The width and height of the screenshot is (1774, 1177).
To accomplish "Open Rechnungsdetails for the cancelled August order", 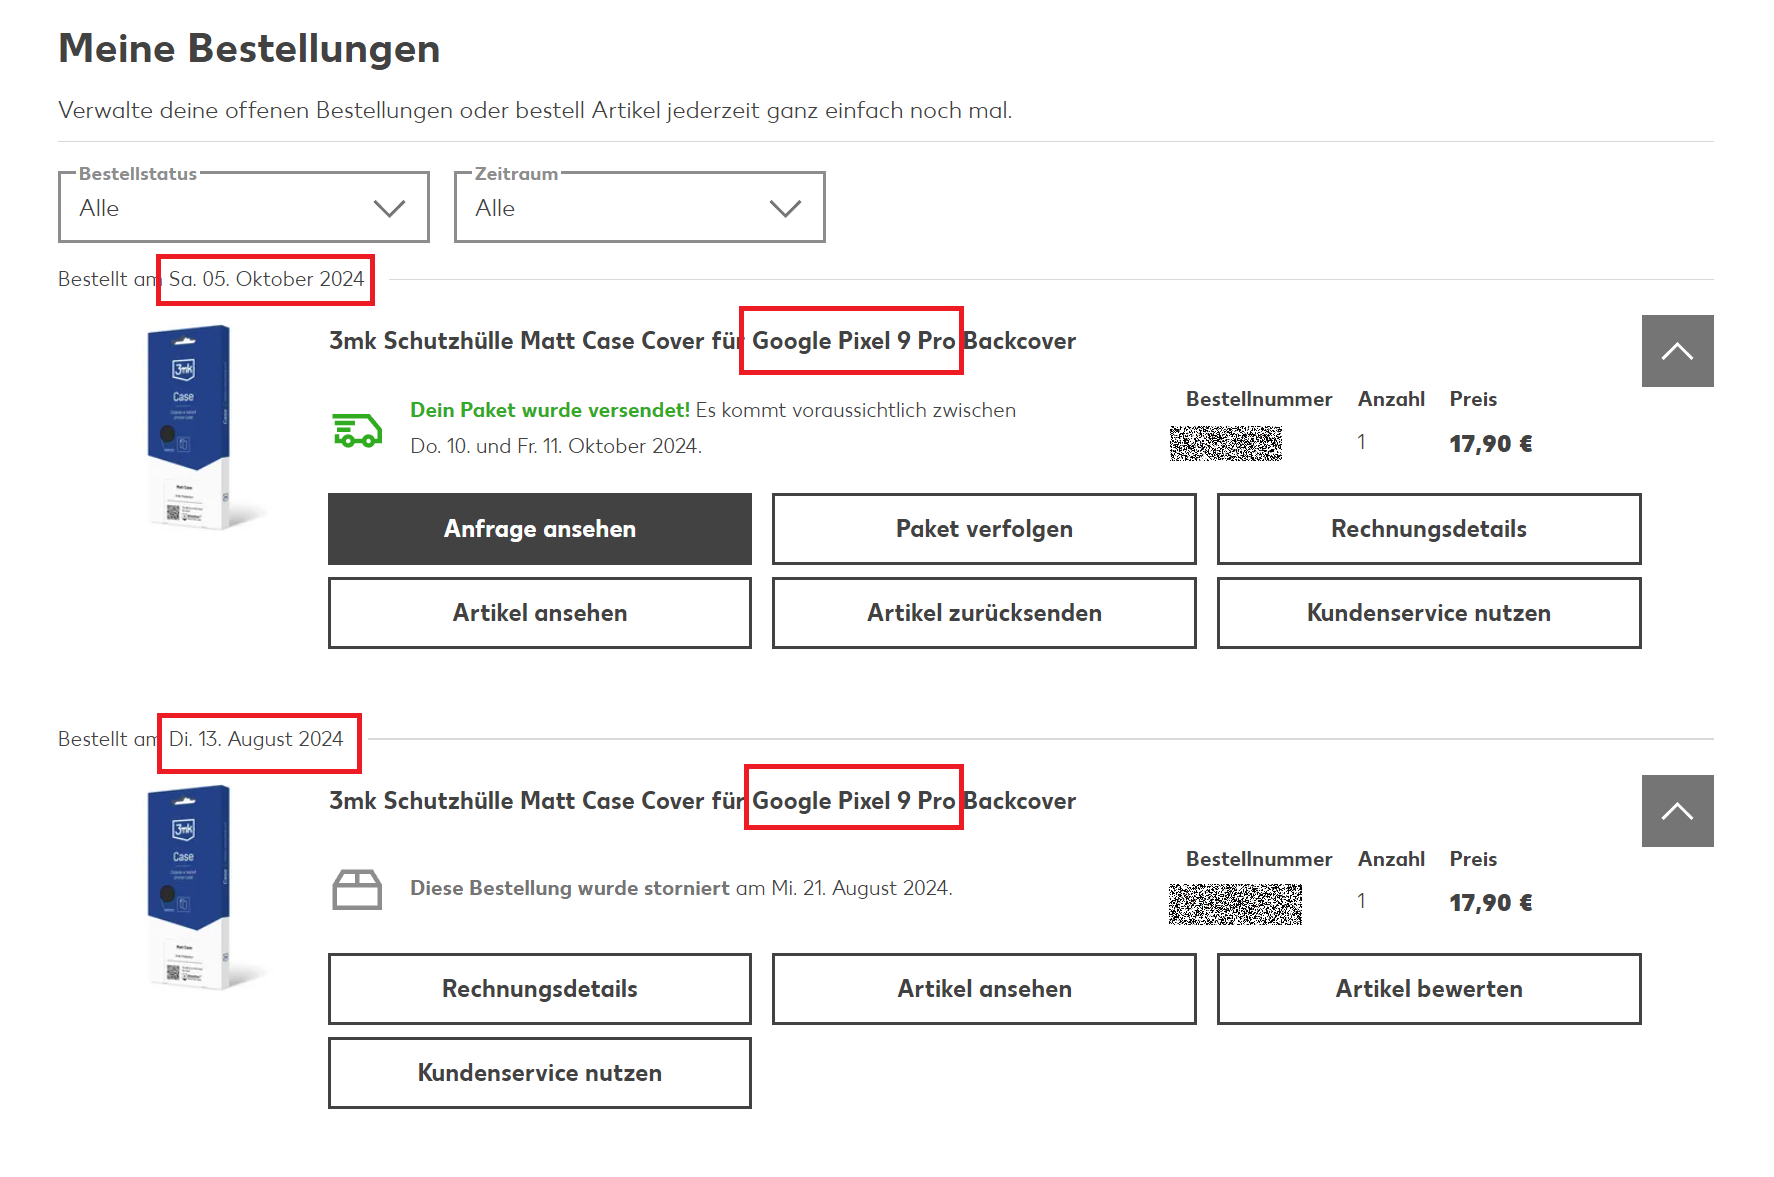I will tap(539, 989).
